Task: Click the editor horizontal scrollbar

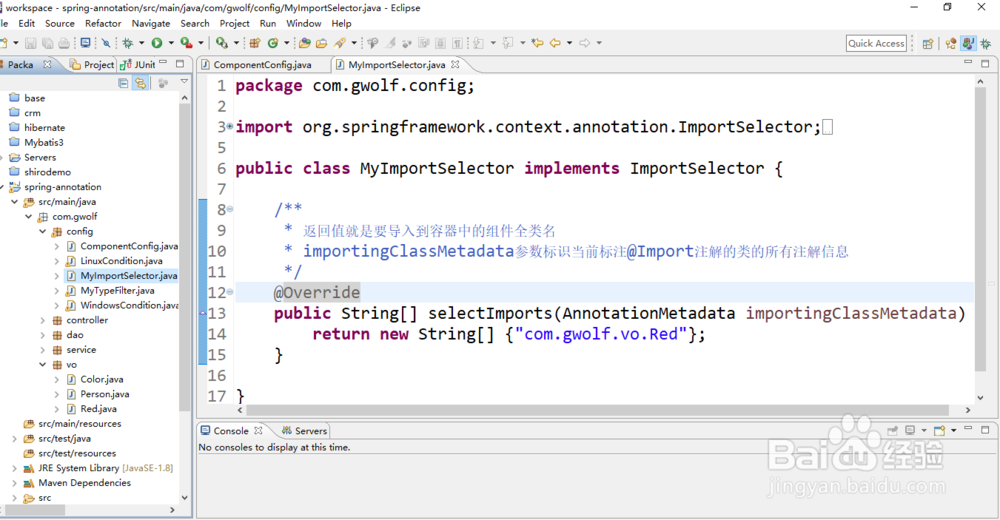Action: (x=598, y=410)
